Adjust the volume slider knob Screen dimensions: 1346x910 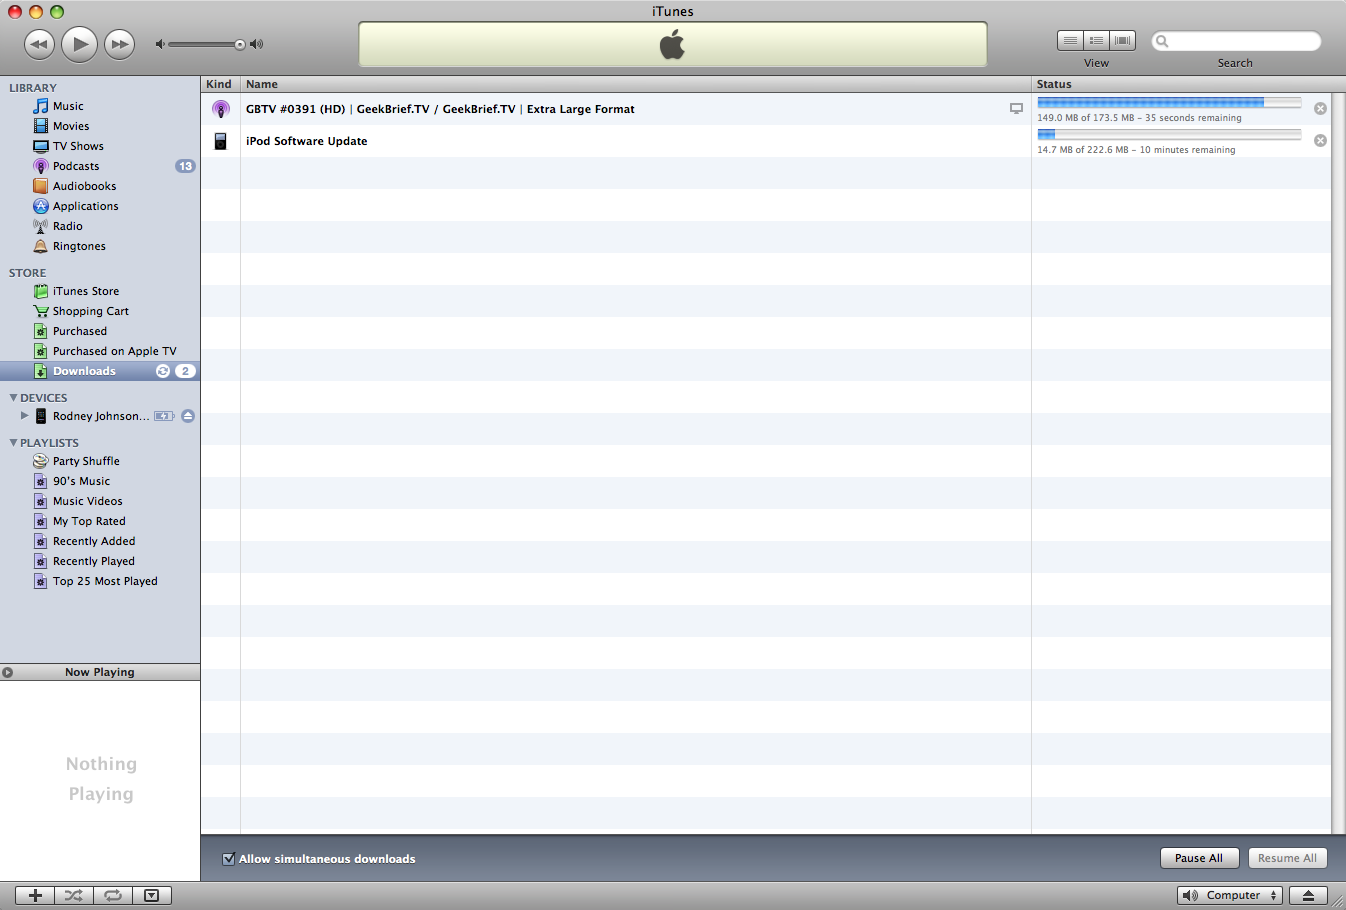[240, 44]
